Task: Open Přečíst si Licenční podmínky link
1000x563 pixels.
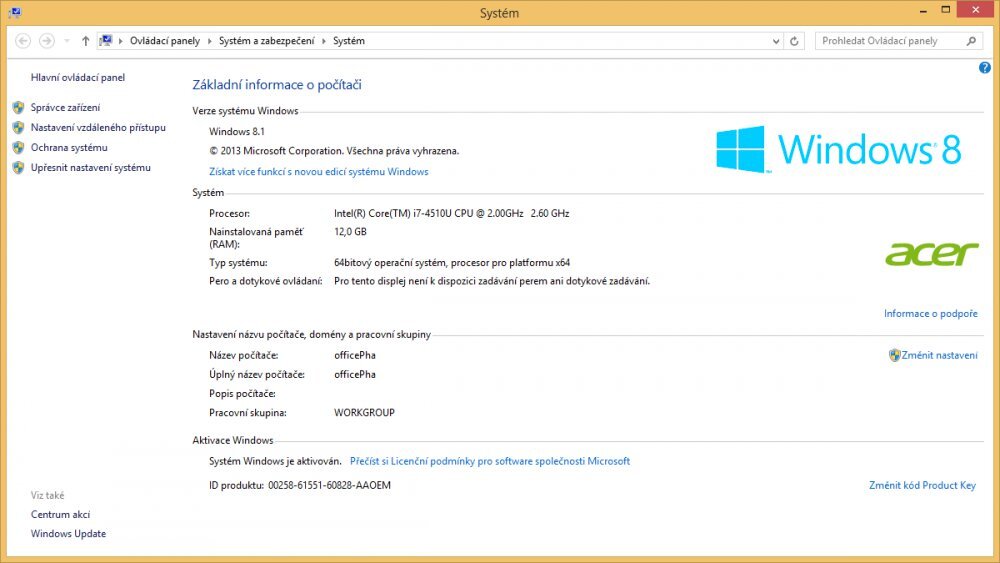Action: 490,461
